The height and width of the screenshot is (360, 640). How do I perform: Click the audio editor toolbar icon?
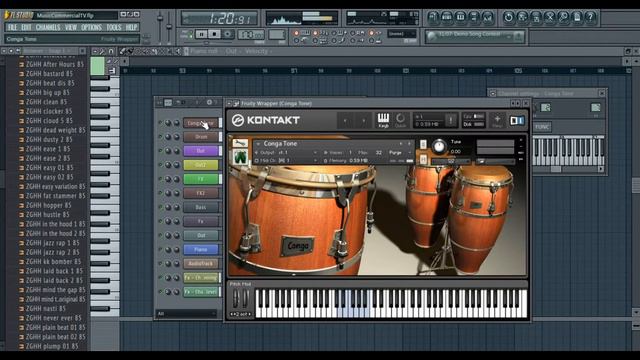click(550, 18)
